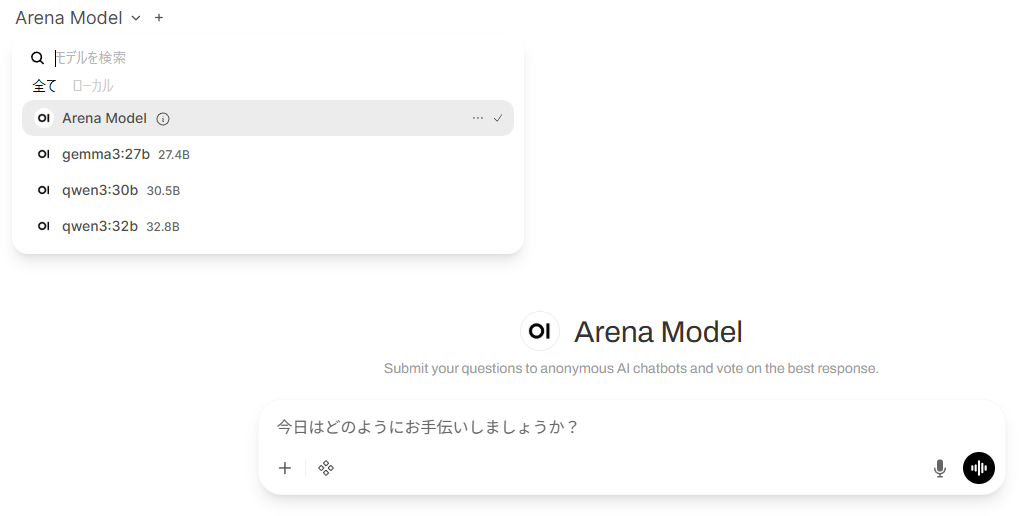Pick the qwen3:32b model
The width and height of the screenshot is (1023, 516).
point(100,226)
